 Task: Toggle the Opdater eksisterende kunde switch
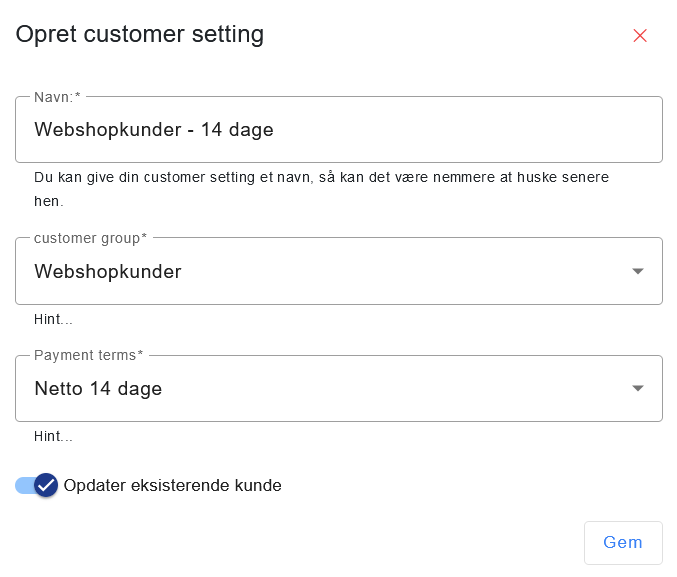tap(37, 486)
